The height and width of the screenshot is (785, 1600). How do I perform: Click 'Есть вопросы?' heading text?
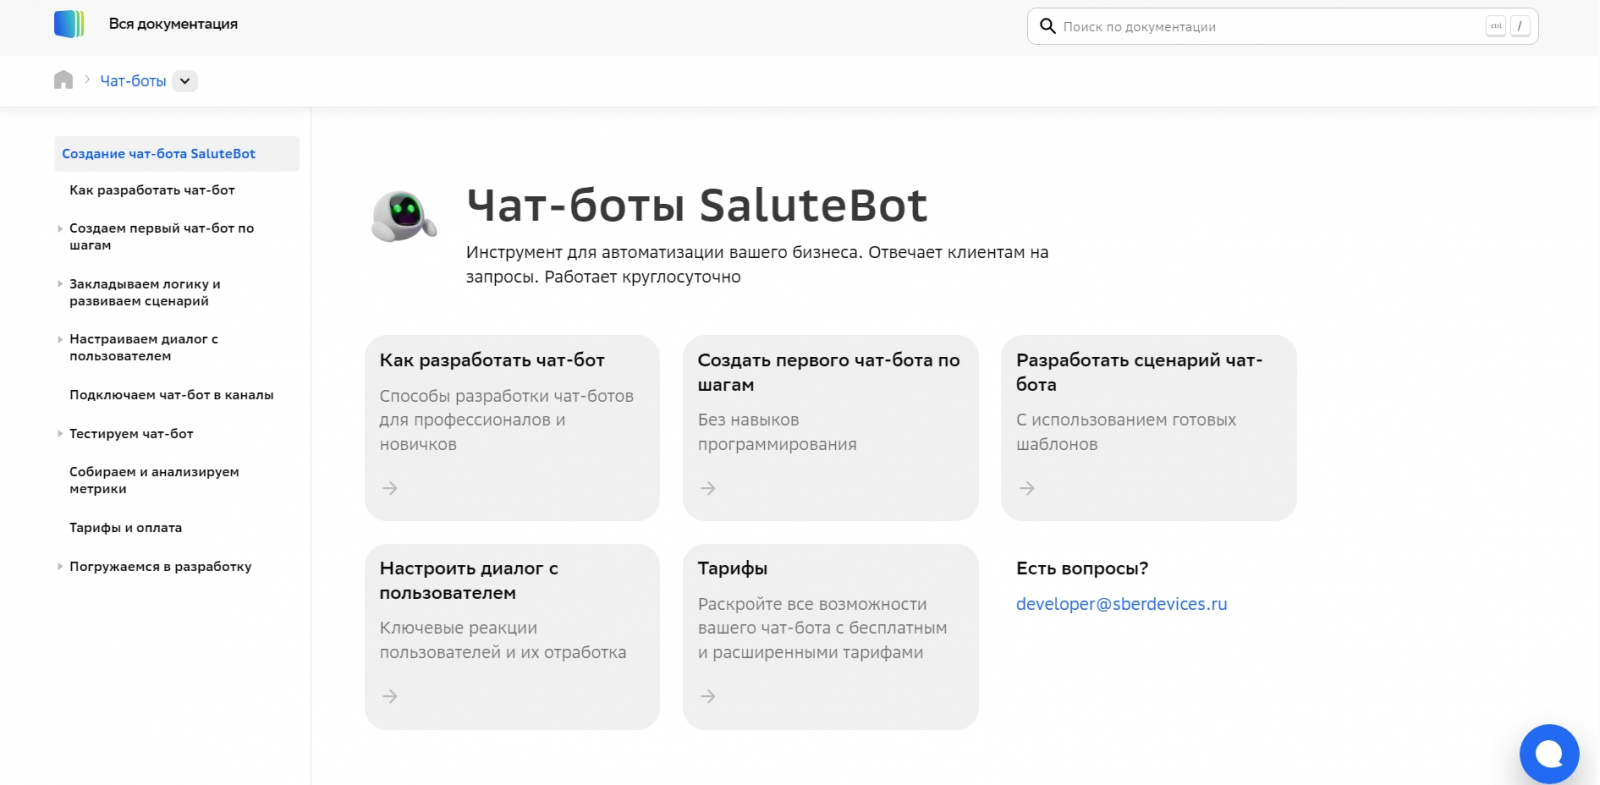[x=1082, y=568]
